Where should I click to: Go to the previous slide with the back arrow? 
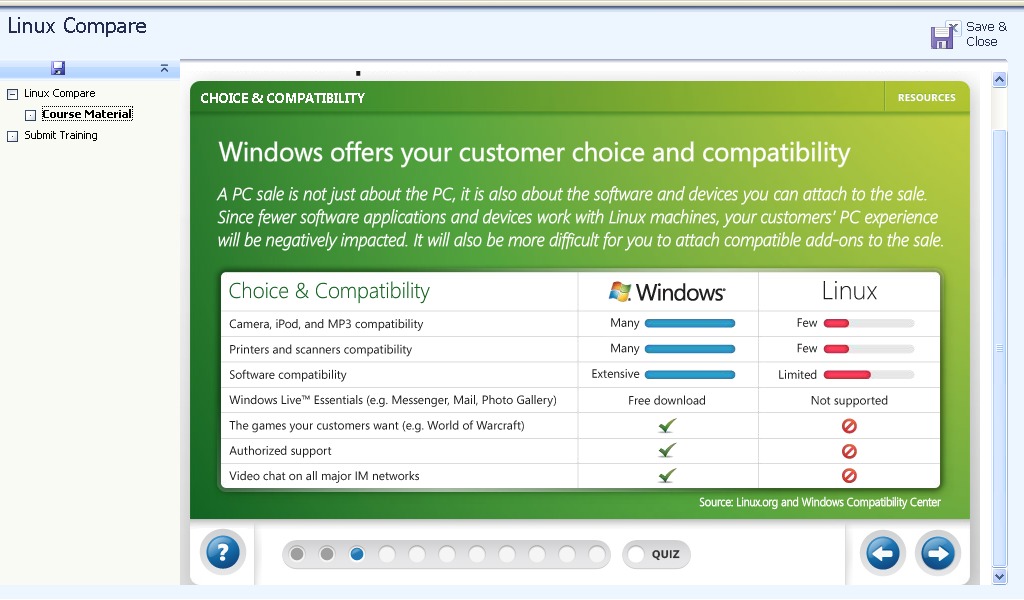[883, 554]
